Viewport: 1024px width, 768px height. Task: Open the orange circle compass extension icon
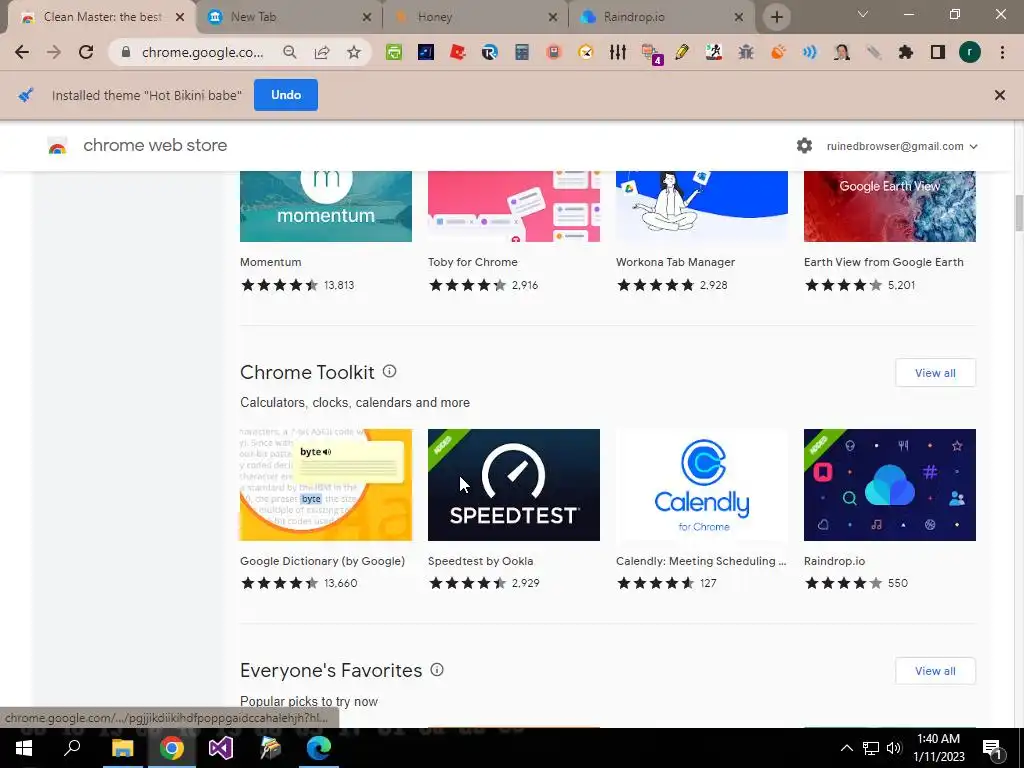point(586,52)
